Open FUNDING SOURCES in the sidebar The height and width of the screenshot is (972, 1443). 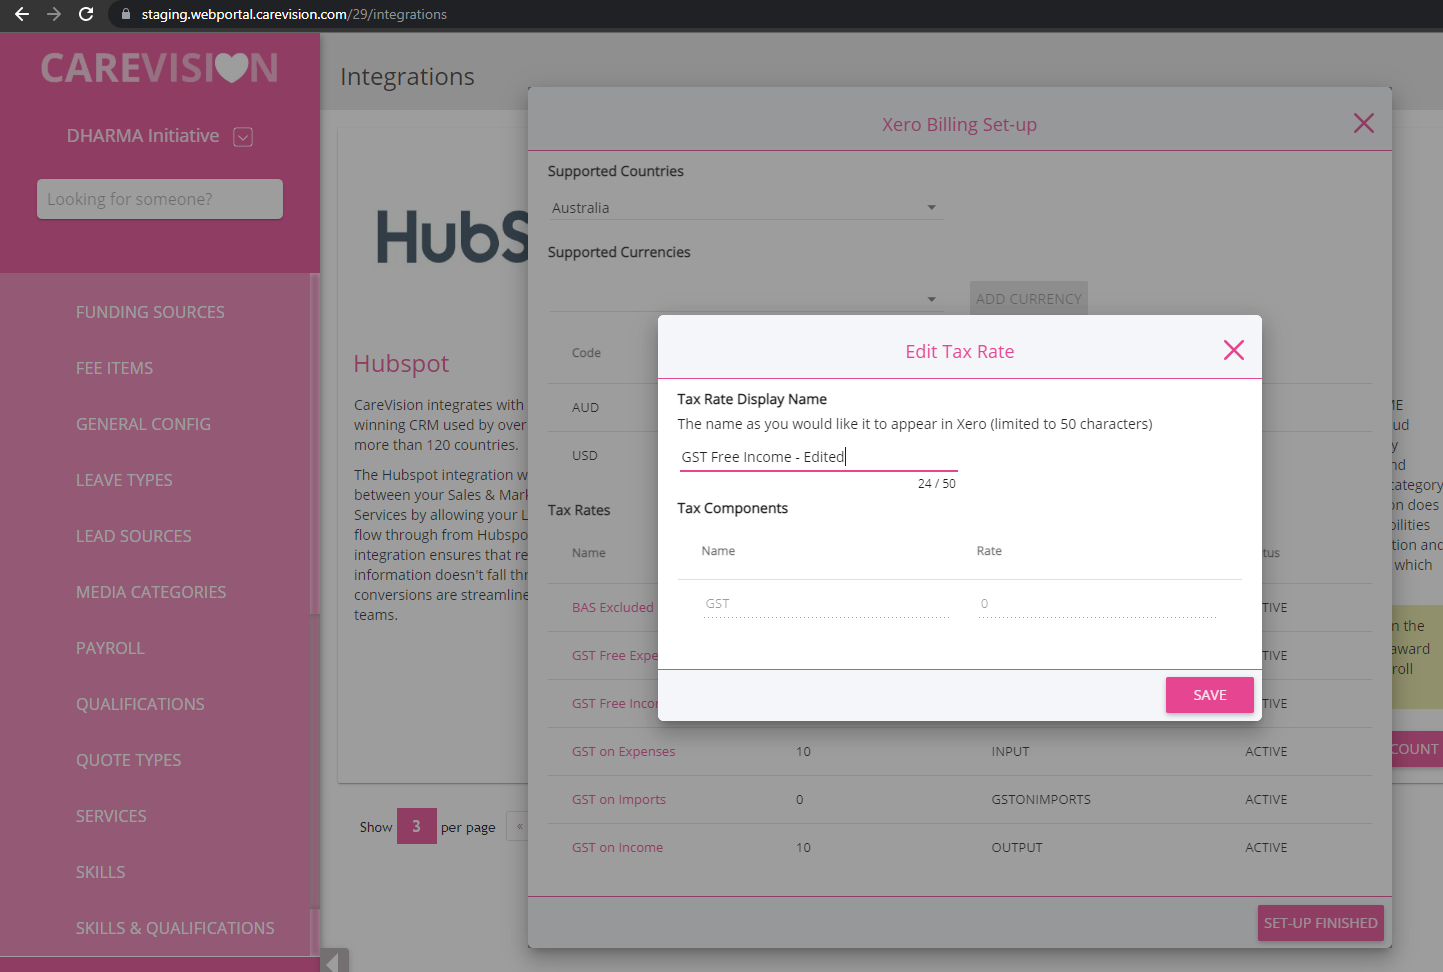[150, 312]
